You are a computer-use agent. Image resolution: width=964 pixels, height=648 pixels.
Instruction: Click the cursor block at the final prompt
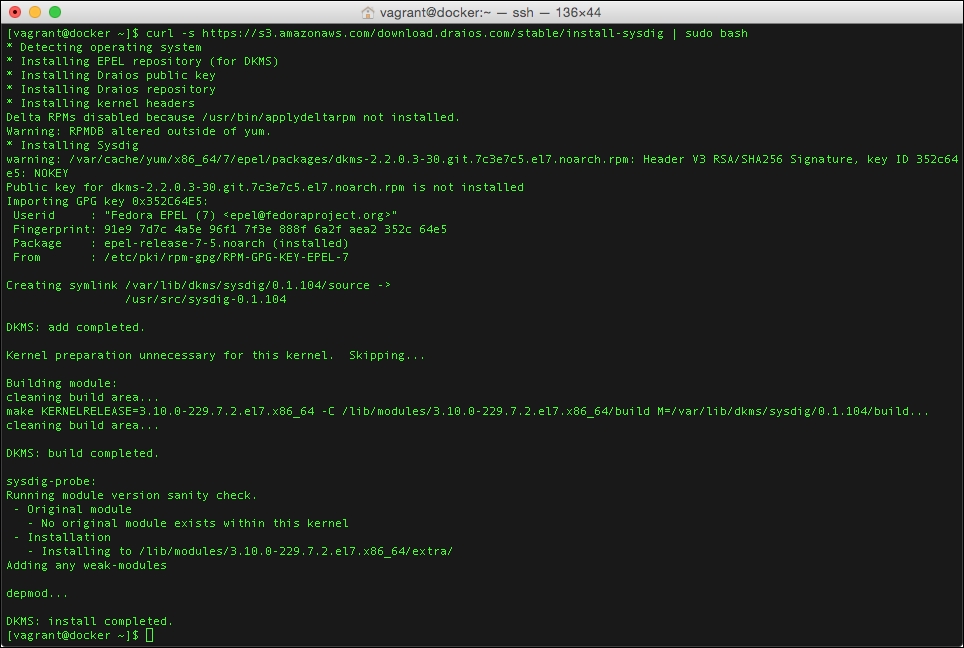[149, 635]
